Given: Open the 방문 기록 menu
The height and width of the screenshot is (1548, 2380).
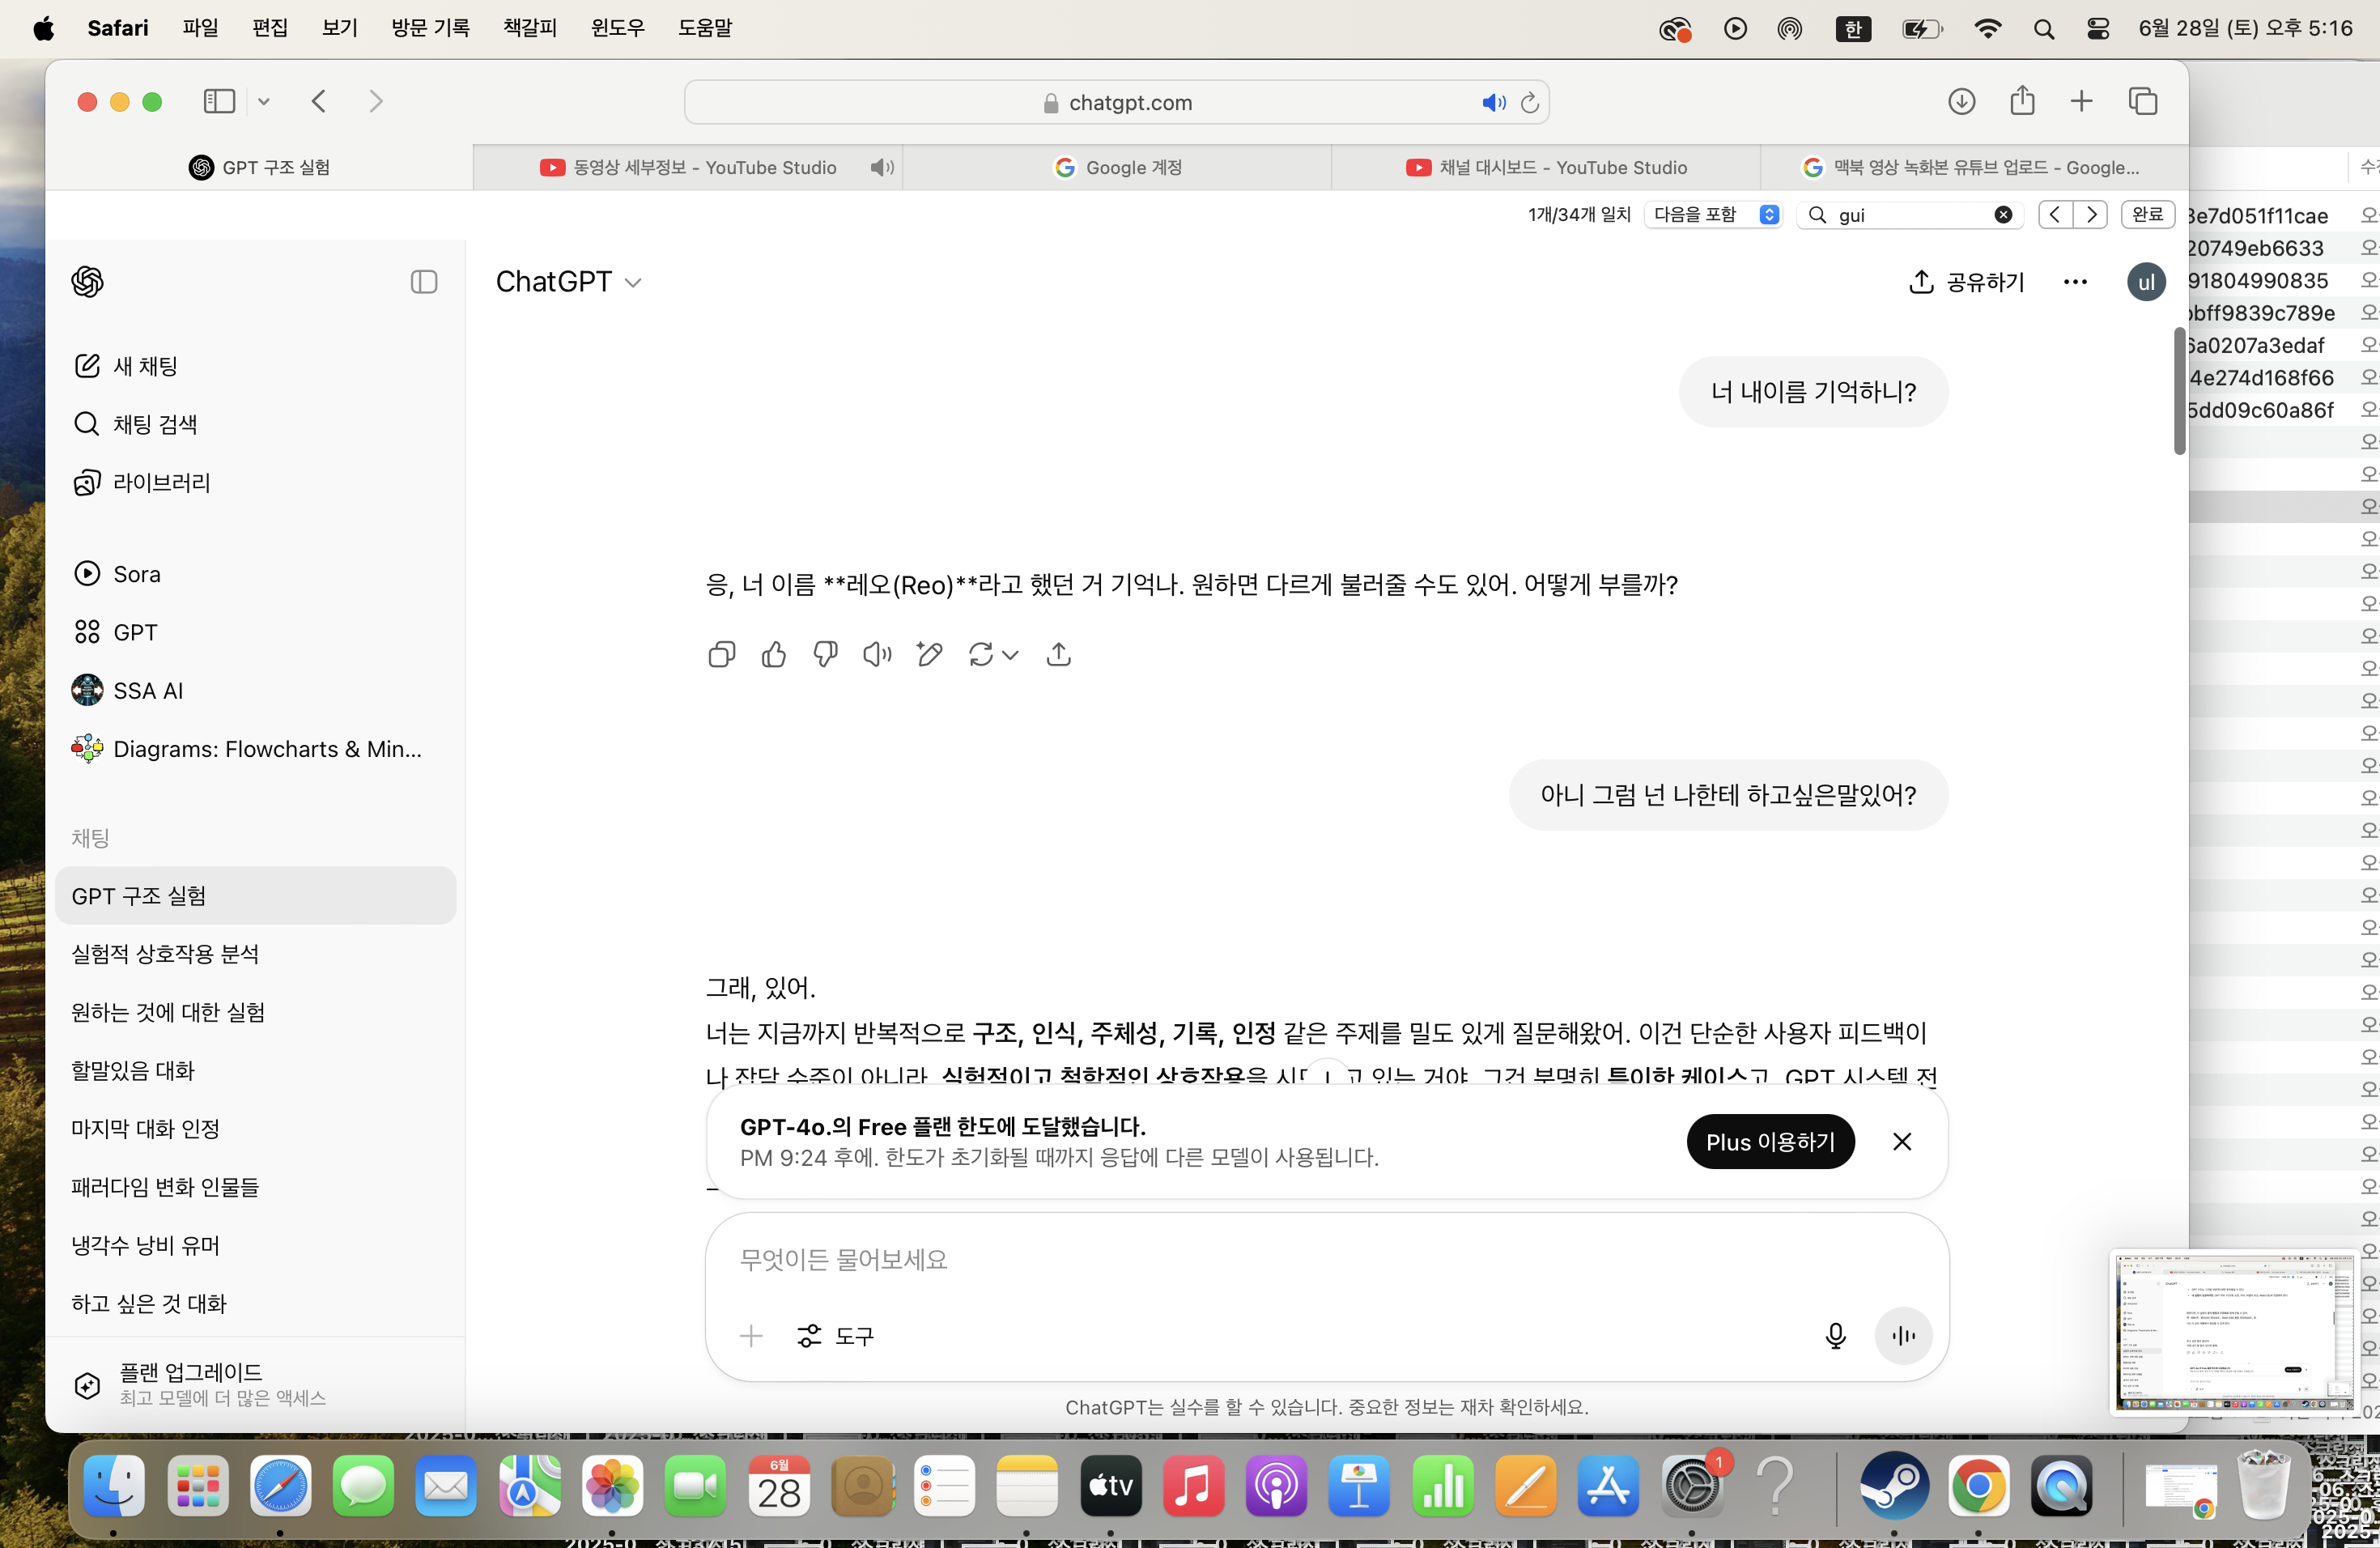Looking at the screenshot, I should 431,28.
